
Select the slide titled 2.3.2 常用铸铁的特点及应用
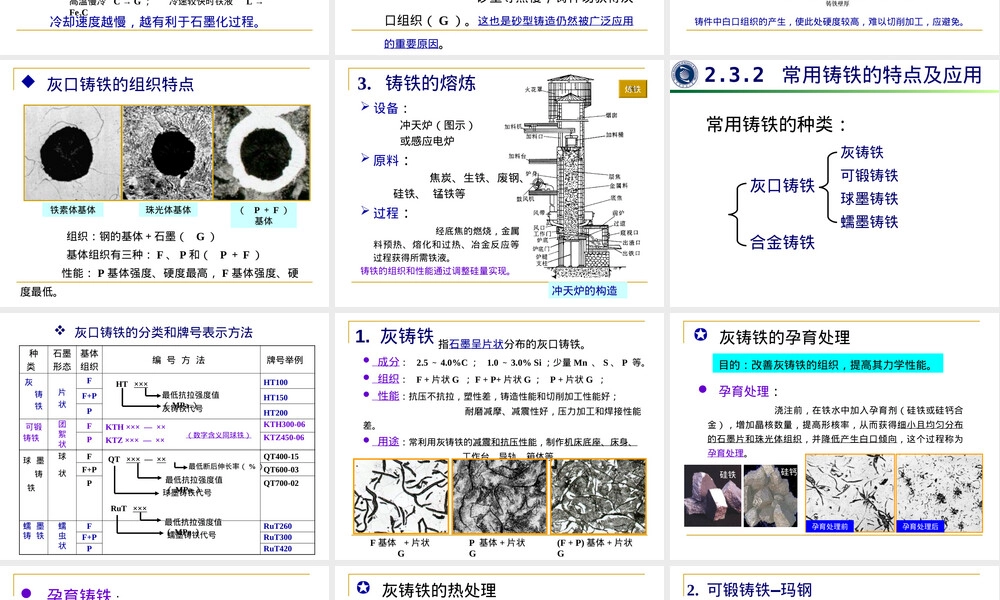click(835, 184)
